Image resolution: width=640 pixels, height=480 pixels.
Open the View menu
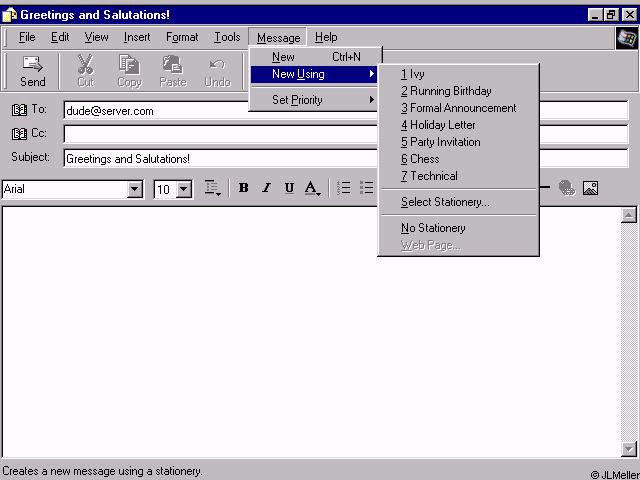(x=96, y=37)
